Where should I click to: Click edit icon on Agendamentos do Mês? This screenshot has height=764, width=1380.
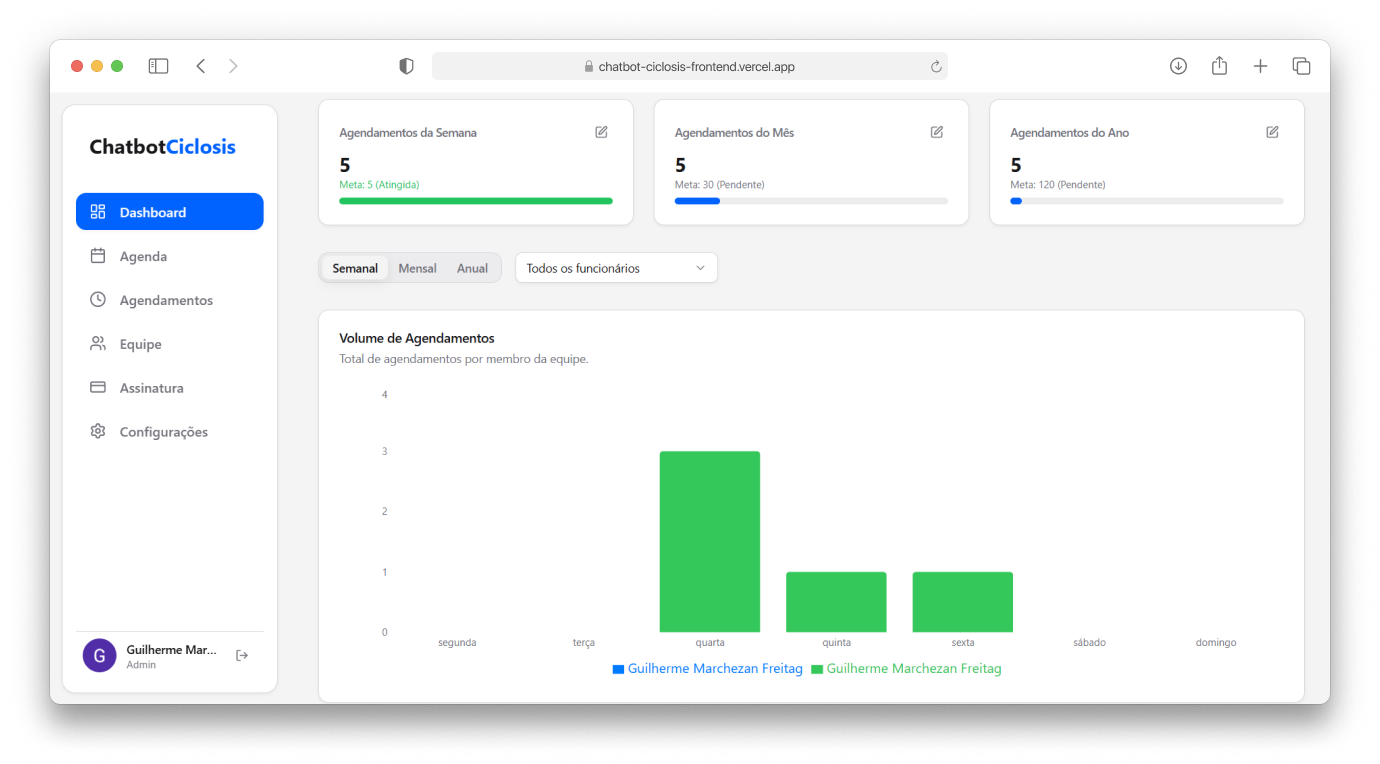pyautogui.click(x=937, y=132)
